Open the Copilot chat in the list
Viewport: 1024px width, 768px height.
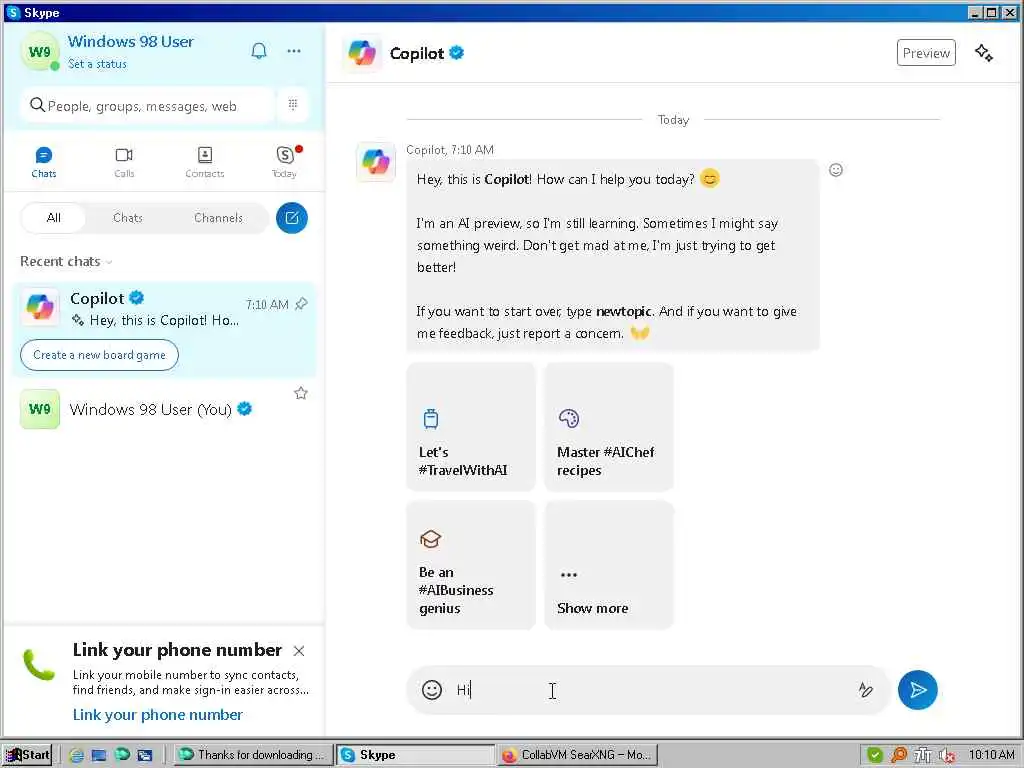[165, 329]
